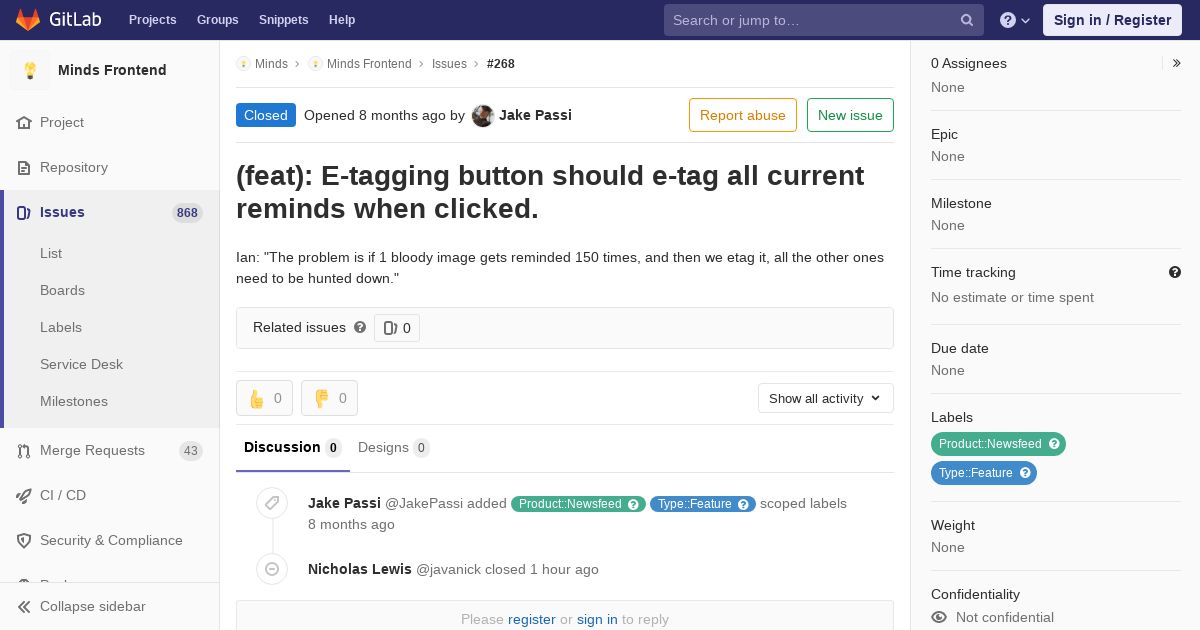
Task: Open CI / CD rocket sidebar item
Action: 110,495
